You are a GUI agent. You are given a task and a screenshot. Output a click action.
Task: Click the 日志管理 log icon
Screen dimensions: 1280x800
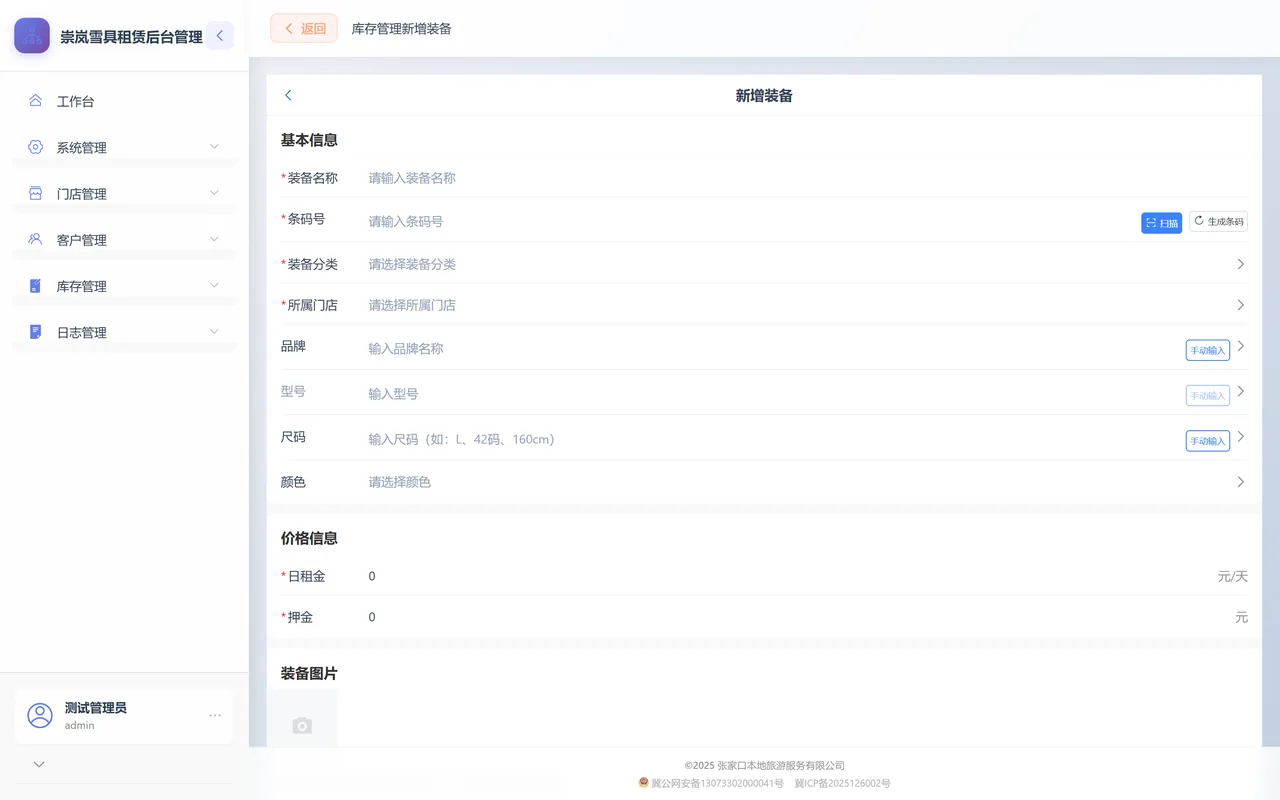coord(35,332)
